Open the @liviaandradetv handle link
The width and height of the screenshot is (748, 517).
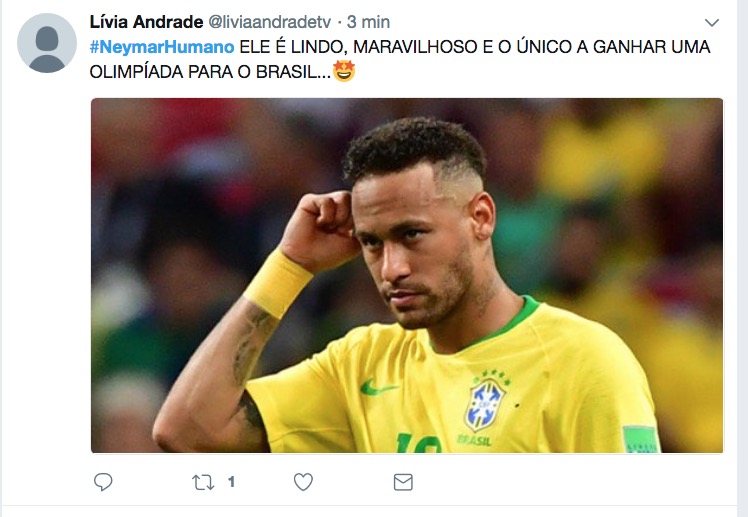click(x=270, y=22)
